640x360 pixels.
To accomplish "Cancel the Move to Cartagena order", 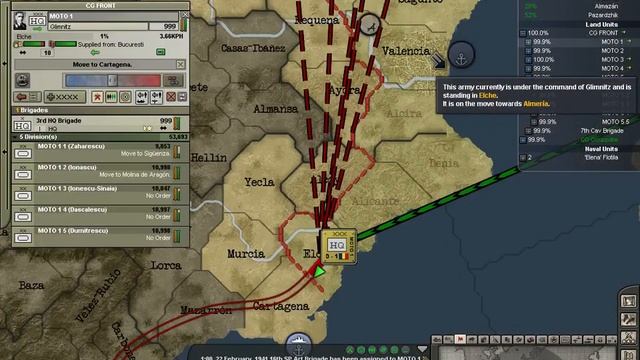I will (x=180, y=64).
